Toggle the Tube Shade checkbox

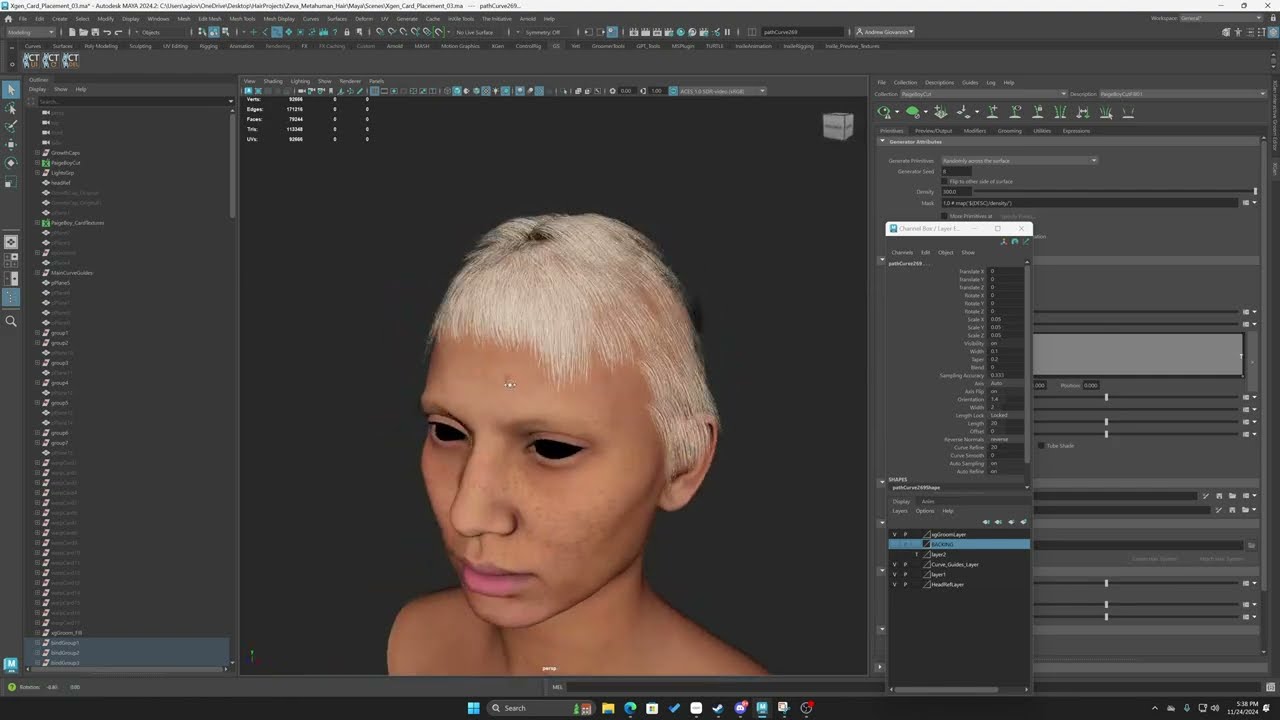[1041, 445]
